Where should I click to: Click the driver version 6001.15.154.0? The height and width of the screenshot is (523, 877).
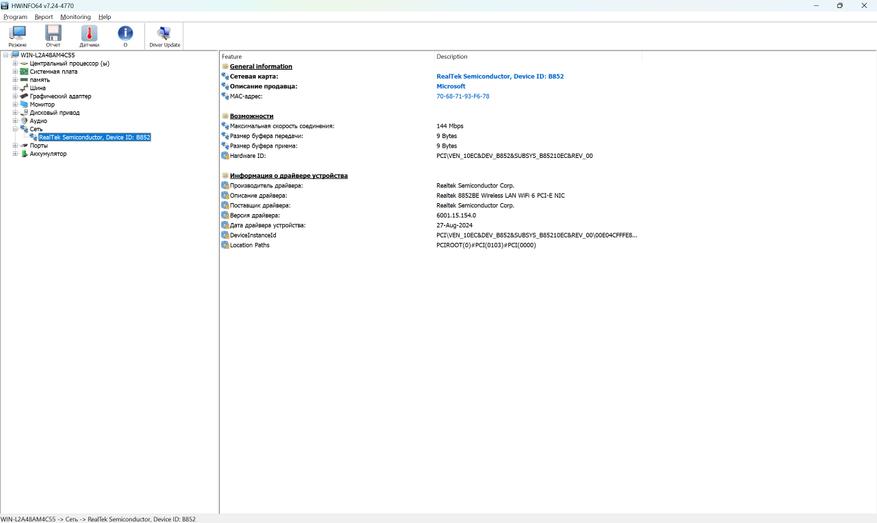[x=456, y=215]
